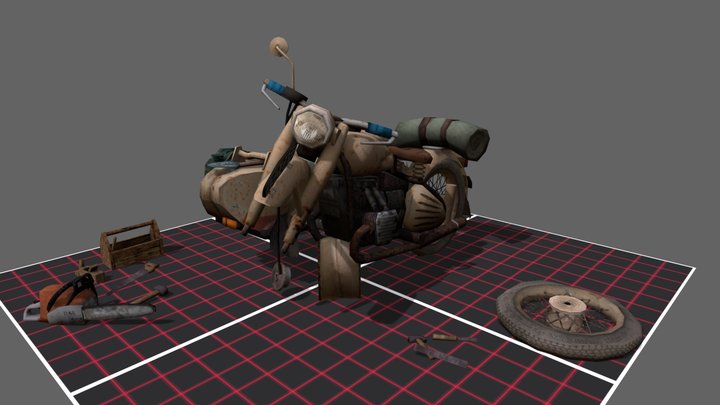Image resolution: width=720 pixels, height=405 pixels.
Task: Pick the detached spoked wheel lying on the floor
Action: click(x=569, y=319)
